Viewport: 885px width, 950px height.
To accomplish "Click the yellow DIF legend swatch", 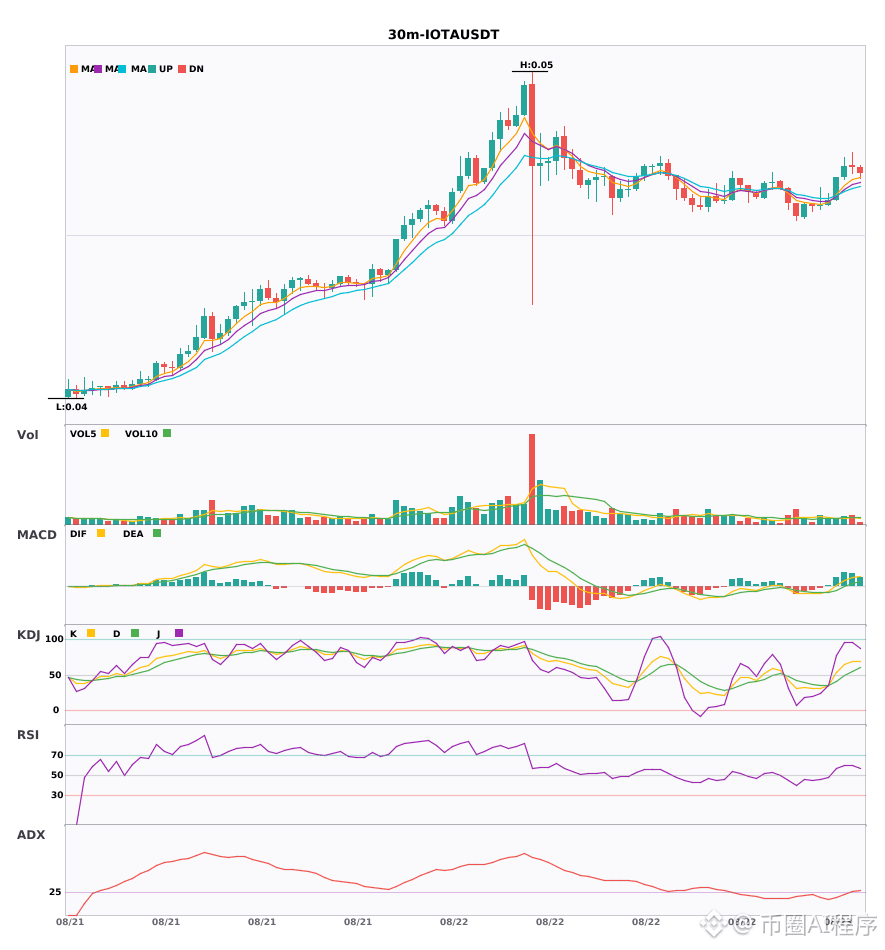I will tap(101, 533).
